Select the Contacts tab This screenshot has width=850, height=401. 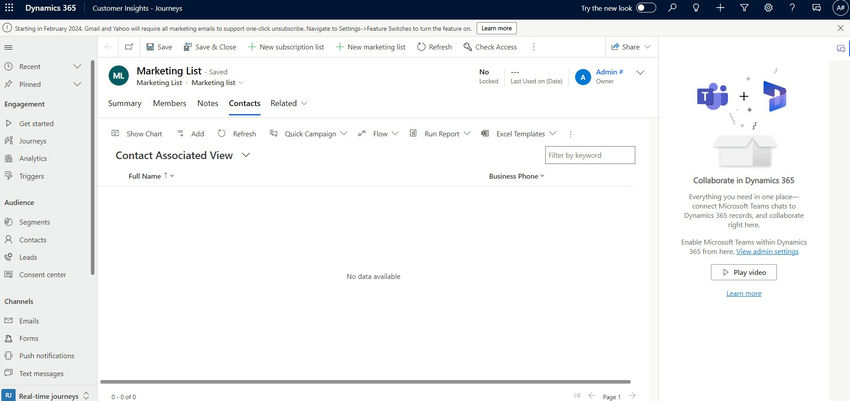pyautogui.click(x=244, y=104)
